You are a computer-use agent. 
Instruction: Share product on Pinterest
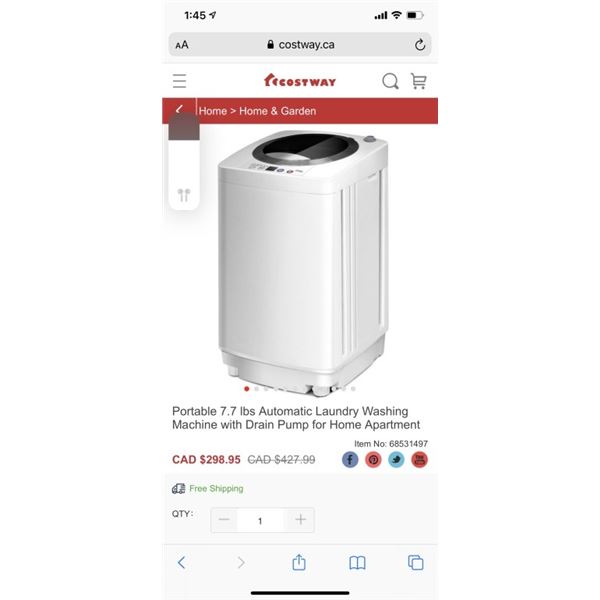[373, 460]
